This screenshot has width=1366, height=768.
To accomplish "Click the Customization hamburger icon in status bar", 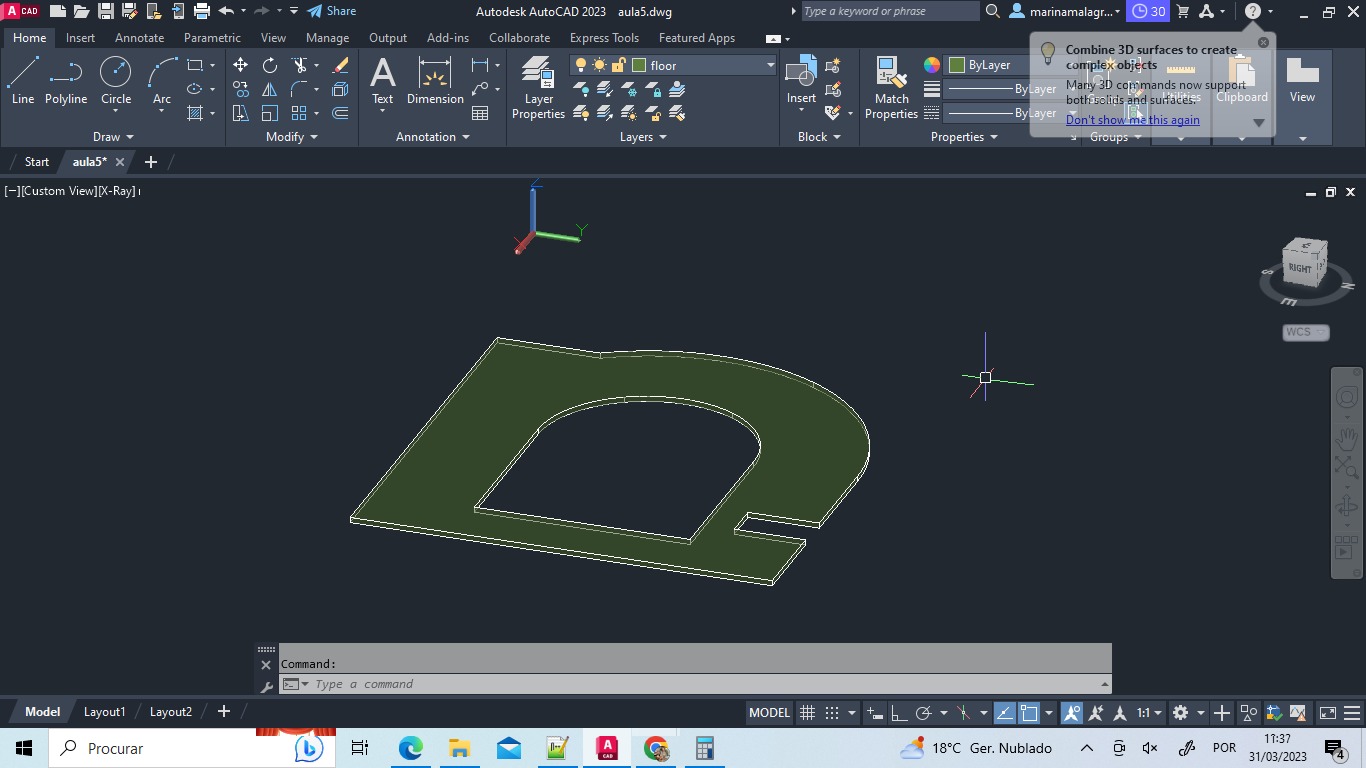I will [x=1353, y=713].
